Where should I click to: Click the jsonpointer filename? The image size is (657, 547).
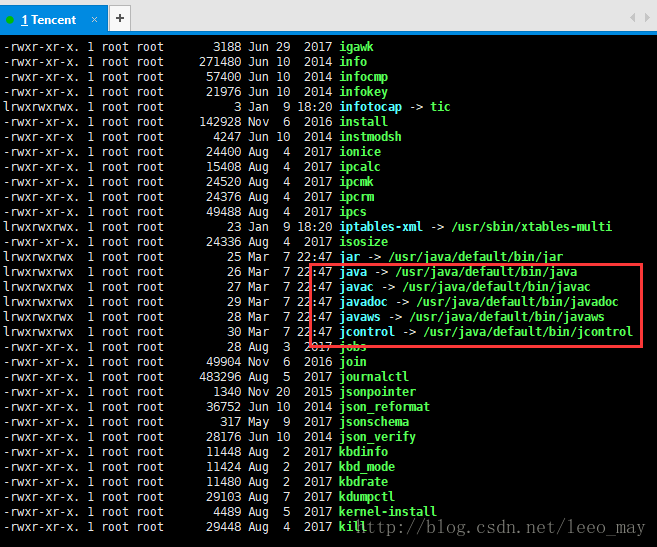378,392
